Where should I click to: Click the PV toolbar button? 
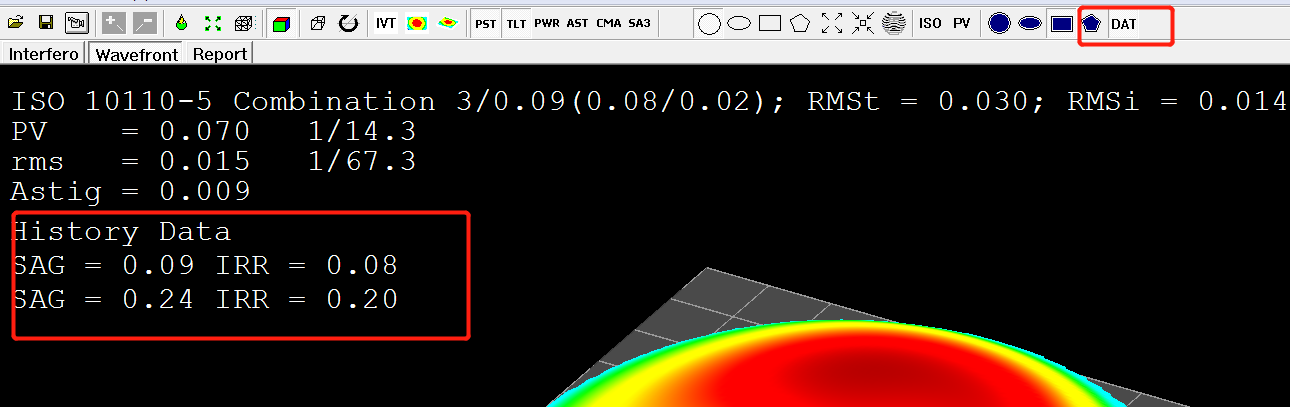pos(961,24)
